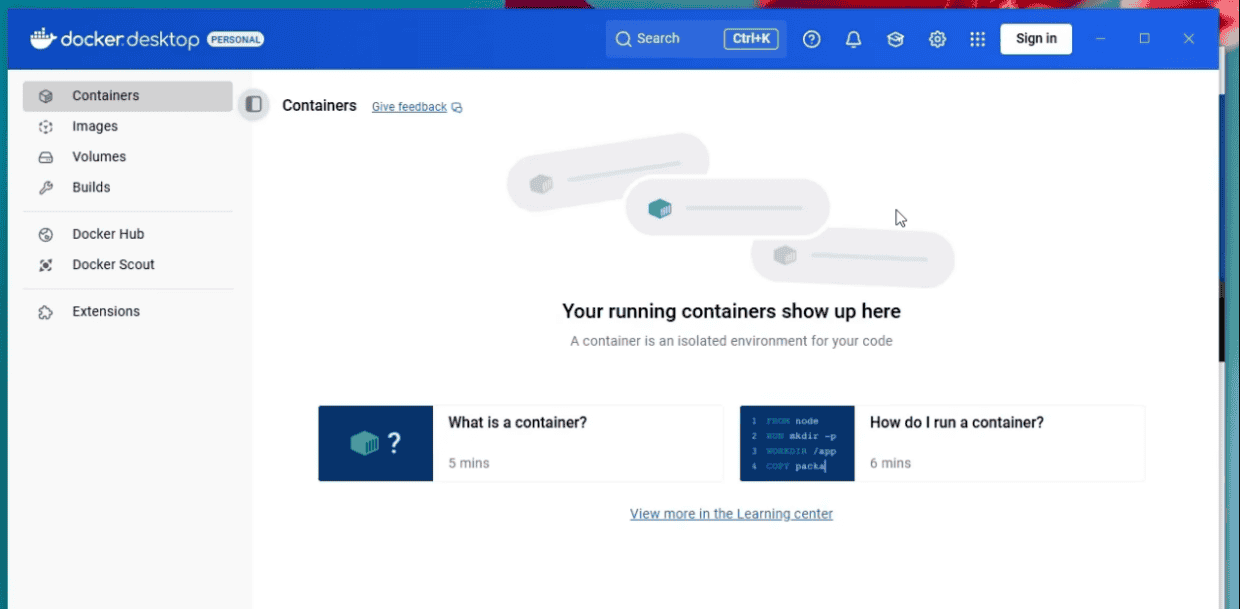Image resolution: width=1240 pixels, height=609 pixels.
Task: Select Builds in the sidebar
Action: coord(91,187)
